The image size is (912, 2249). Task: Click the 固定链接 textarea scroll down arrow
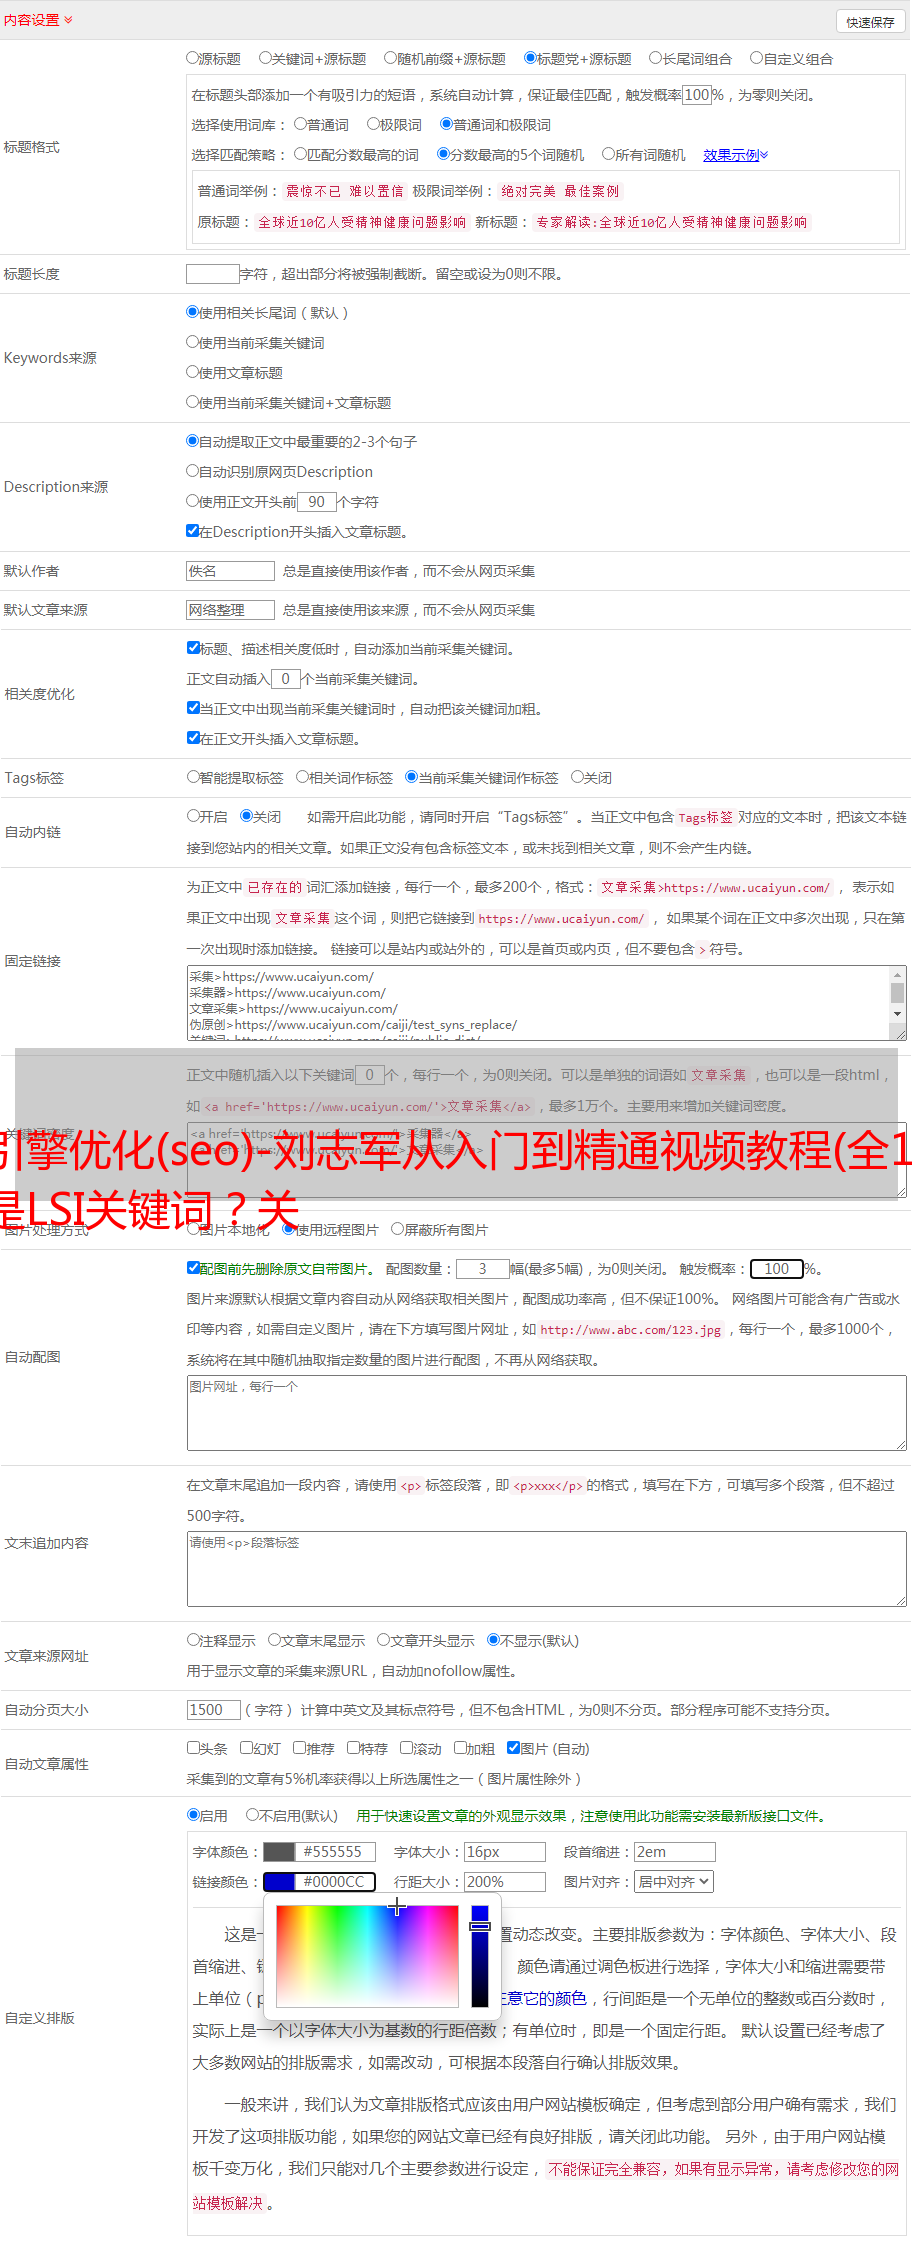click(x=898, y=1014)
